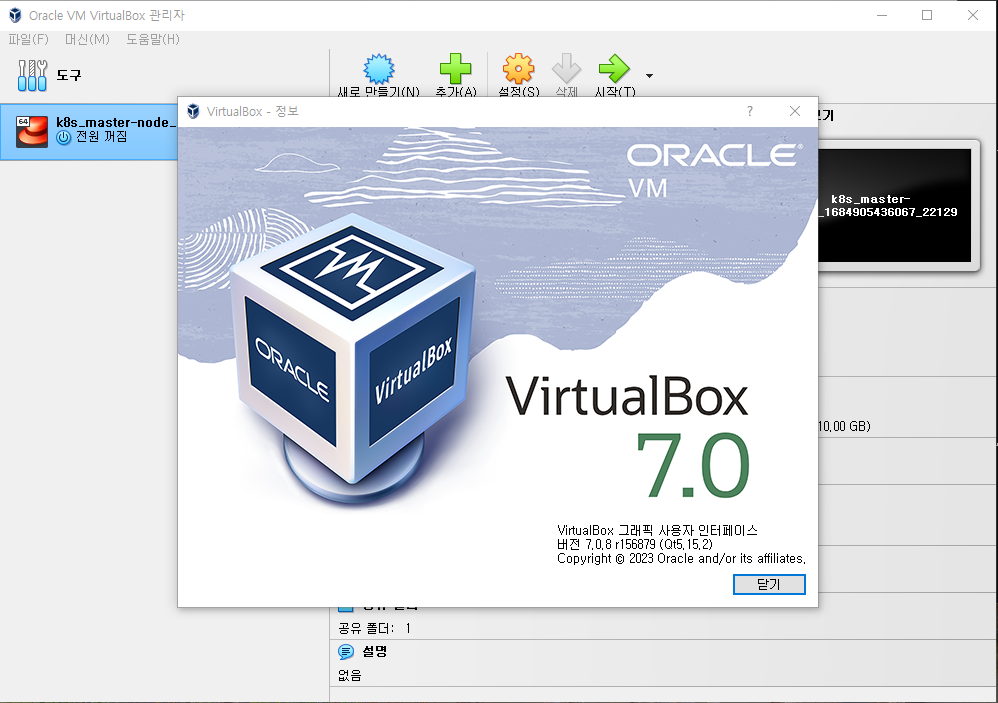Click the '없음' description text
Image resolution: width=998 pixels, height=703 pixels.
(349, 675)
